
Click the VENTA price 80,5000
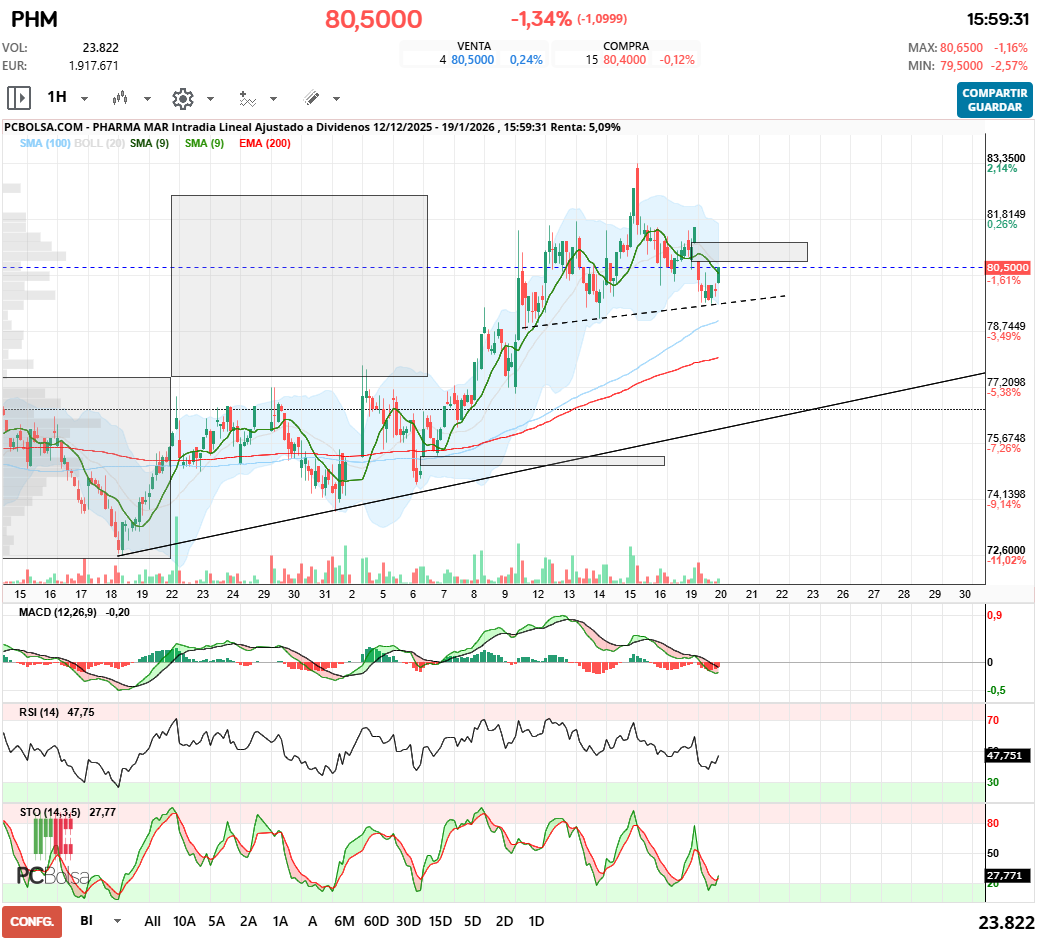coord(473,60)
